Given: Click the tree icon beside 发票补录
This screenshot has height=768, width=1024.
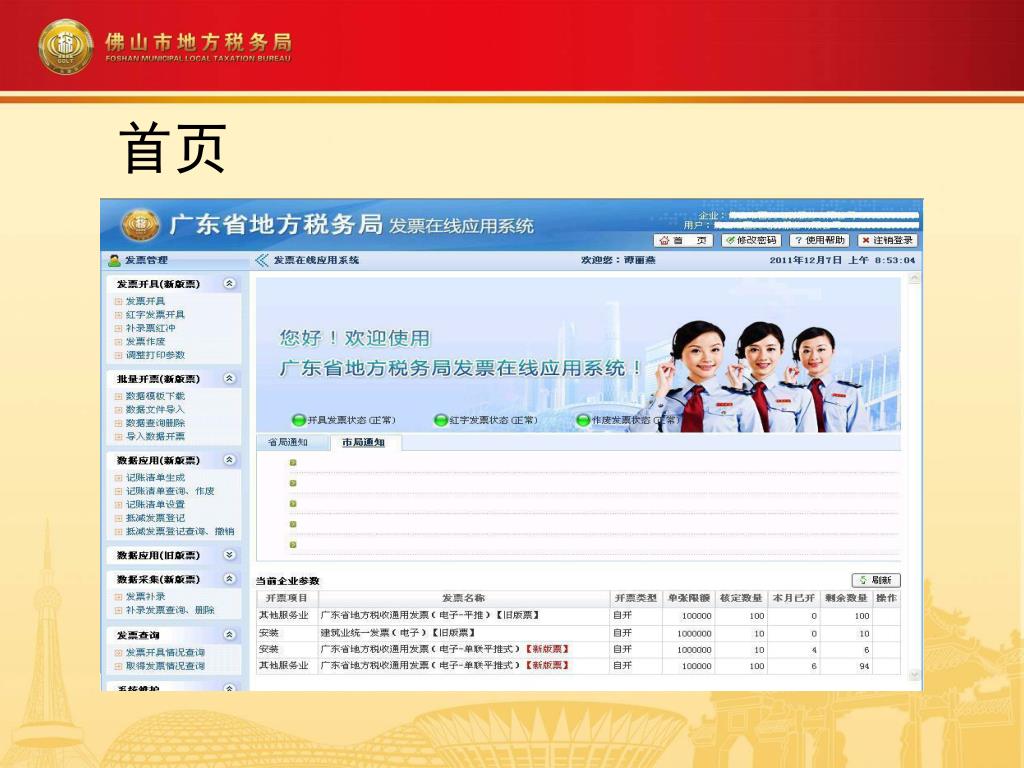Looking at the screenshot, I should (118, 597).
